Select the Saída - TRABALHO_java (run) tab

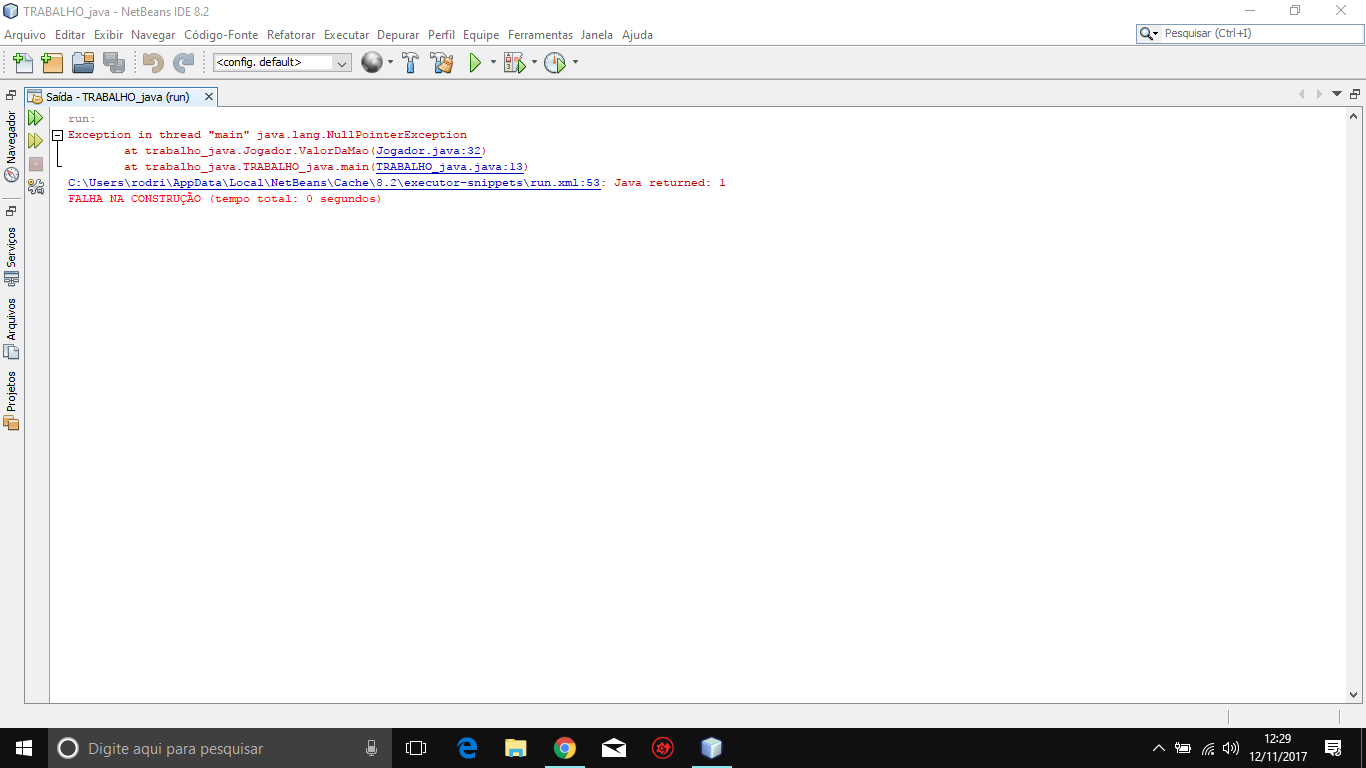tap(117, 97)
